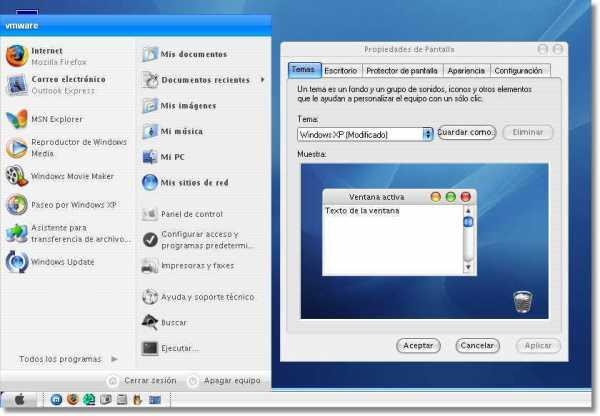Click the 'Texto de la ventana' sample text
This screenshot has height=416, width=600.
pos(362,211)
